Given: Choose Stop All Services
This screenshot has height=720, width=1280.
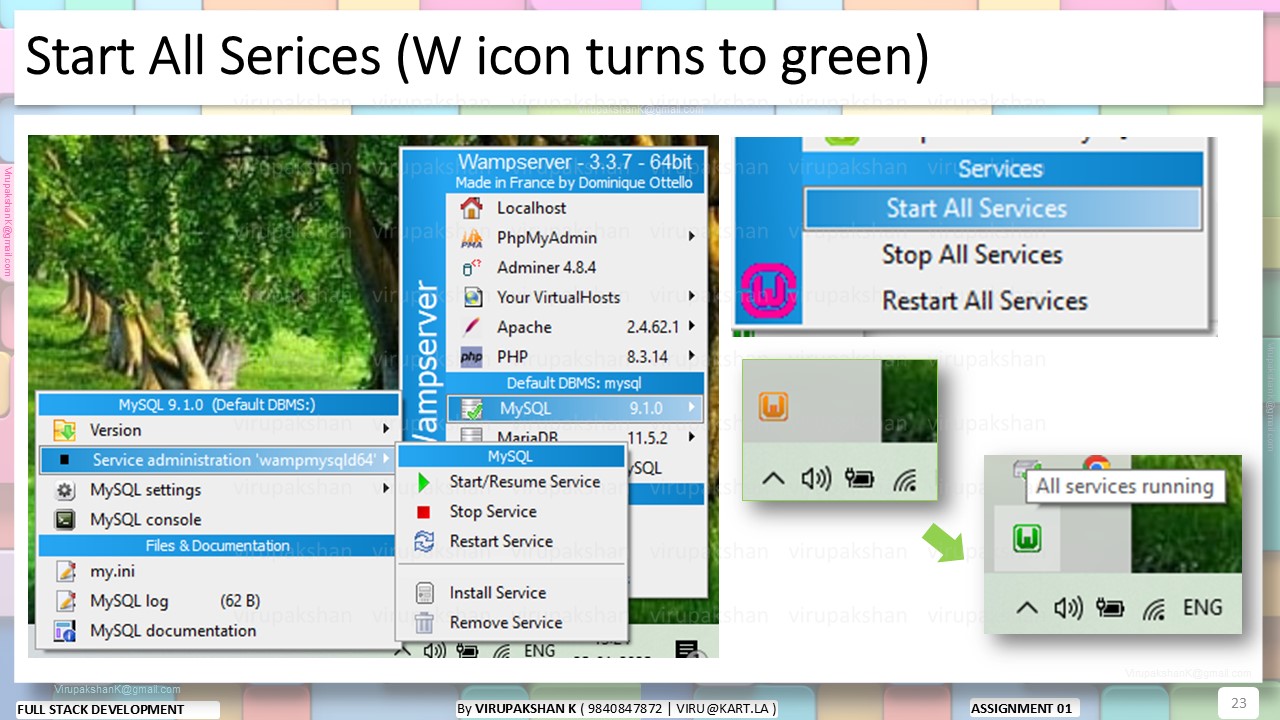Looking at the screenshot, I should [972, 255].
